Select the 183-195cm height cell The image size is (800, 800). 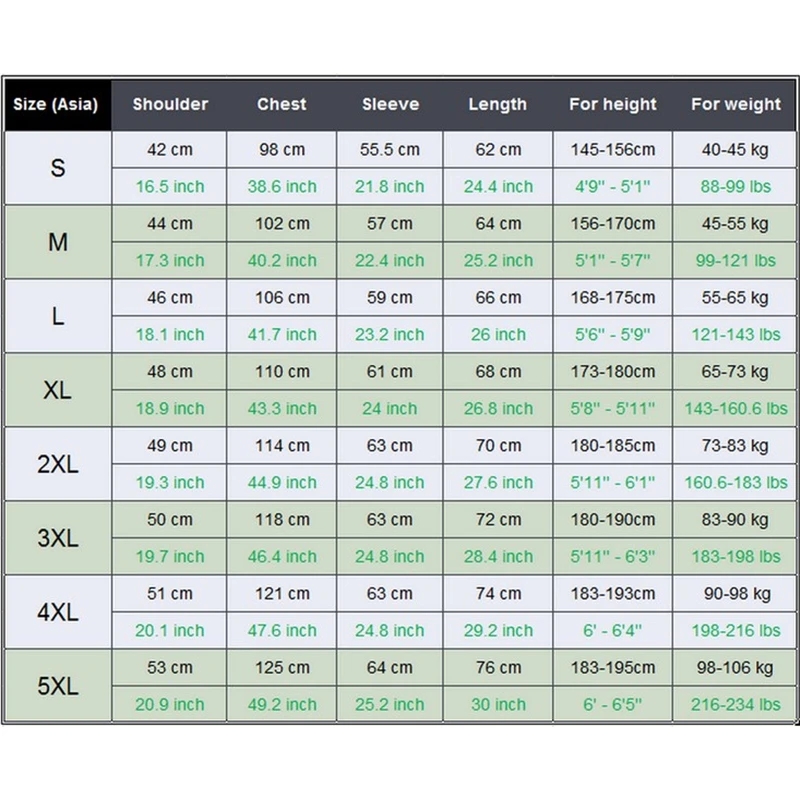pos(613,668)
